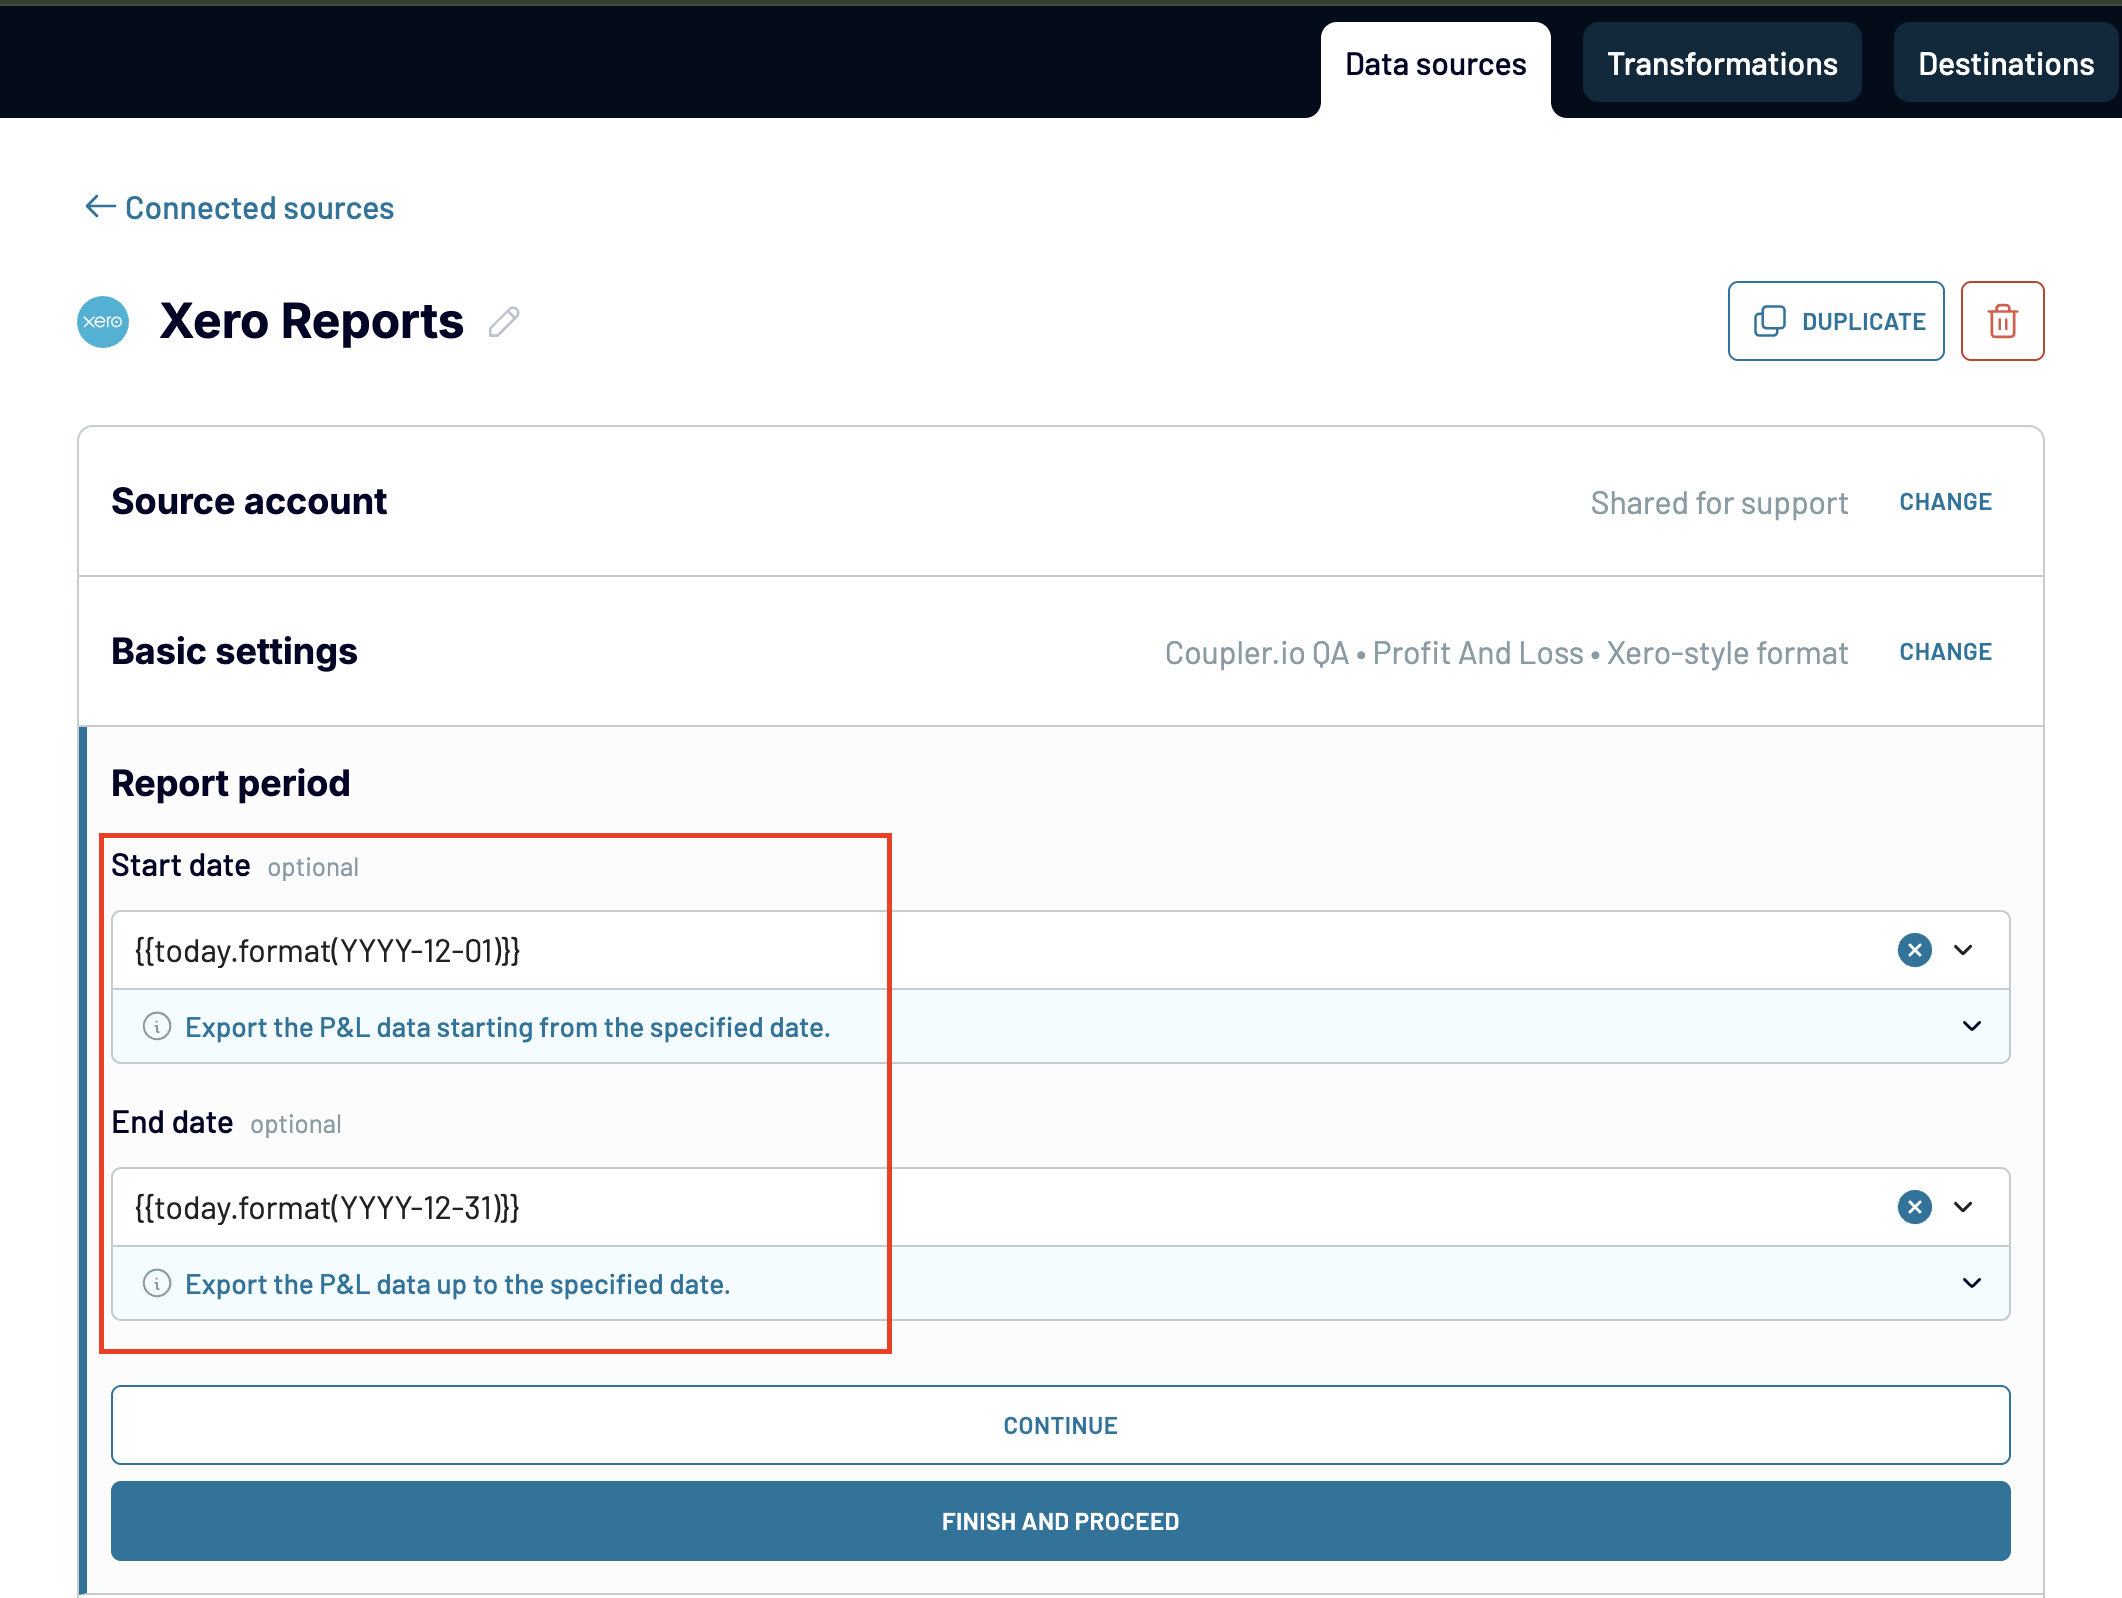2122x1598 pixels.
Task: Open the Transformations tab
Action: [x=1722, y=63]
